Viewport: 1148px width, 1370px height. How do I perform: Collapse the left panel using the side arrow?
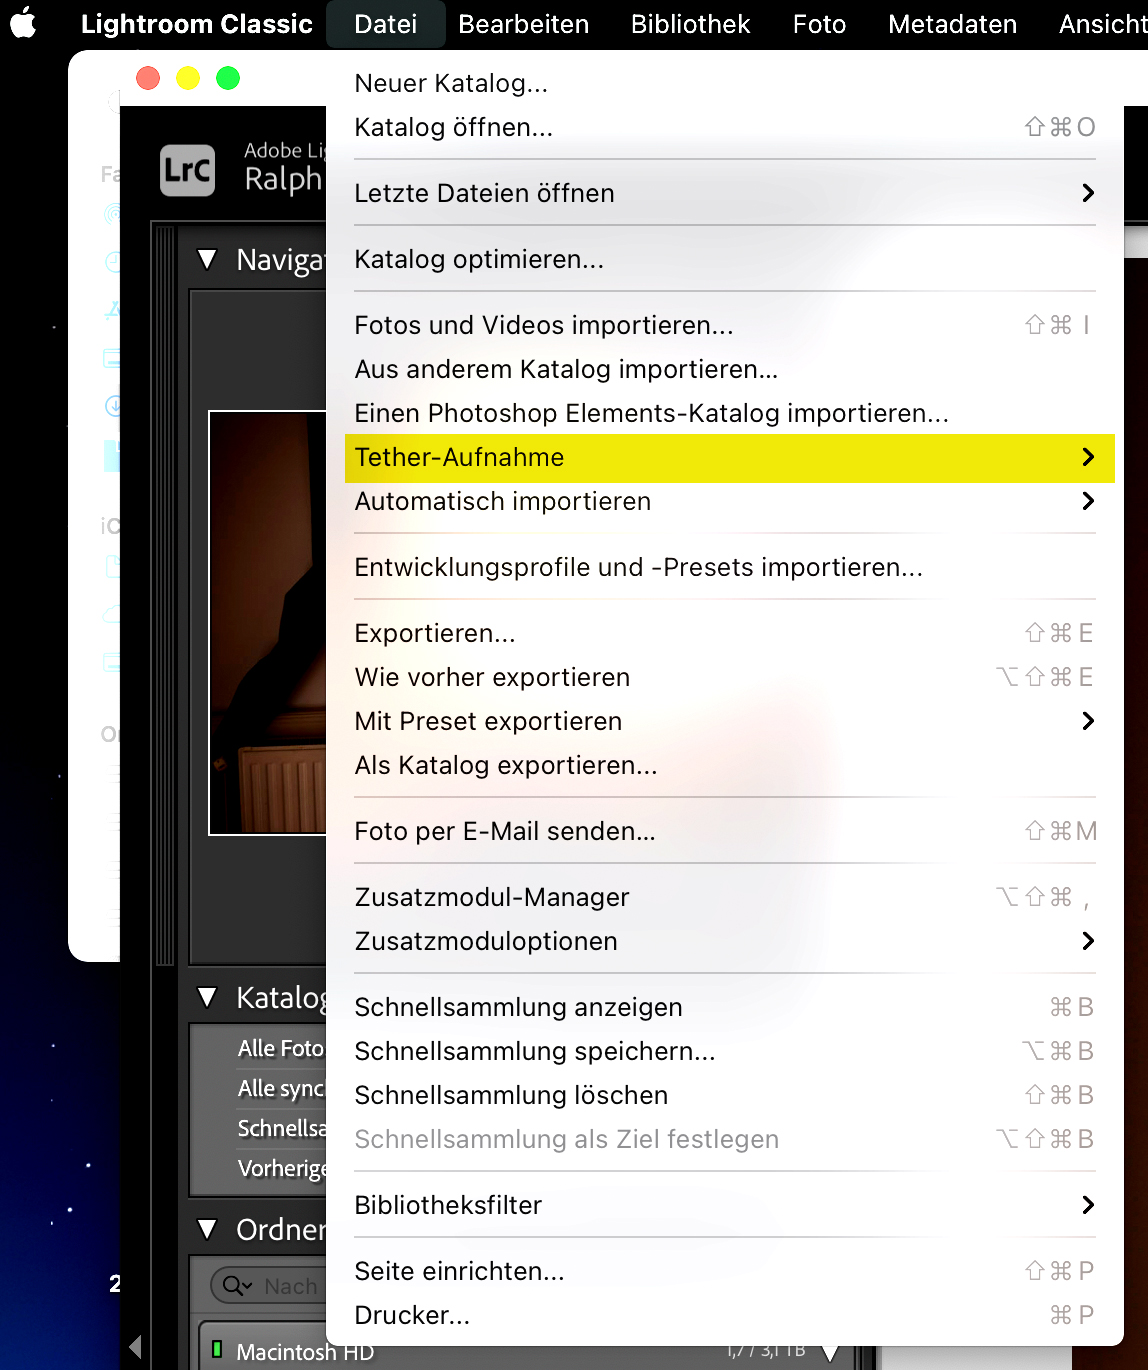point(136,1347)
